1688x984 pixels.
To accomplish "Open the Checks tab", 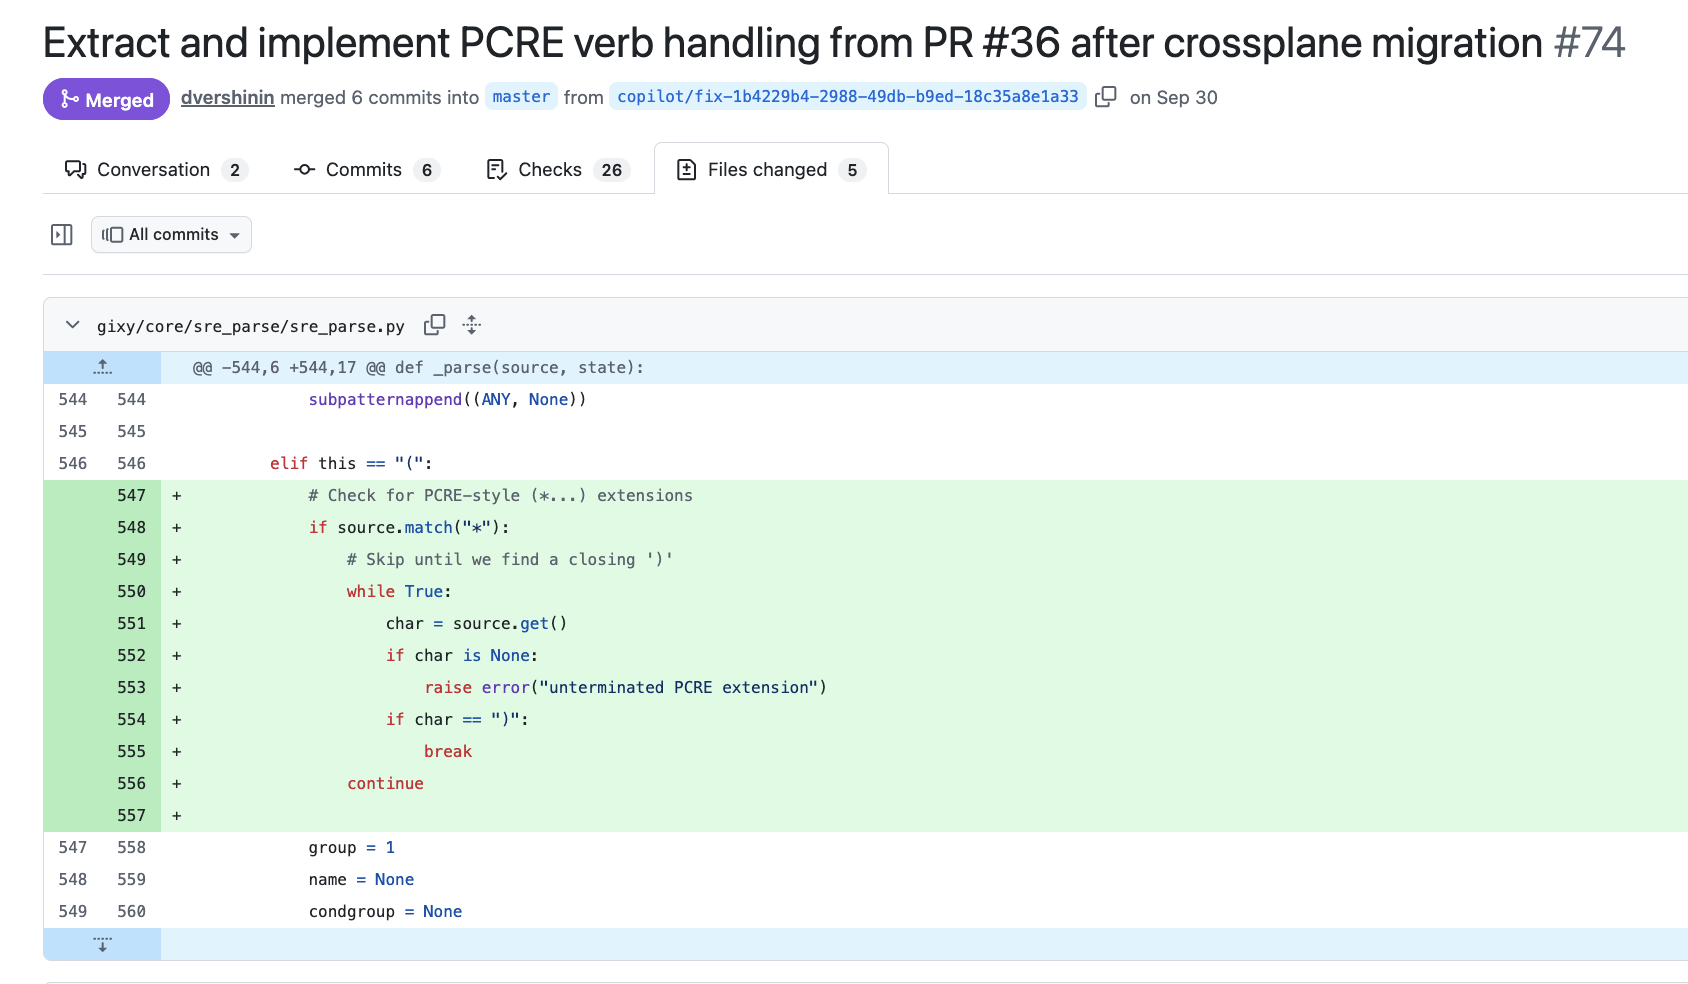I will [x=555, y=170].
